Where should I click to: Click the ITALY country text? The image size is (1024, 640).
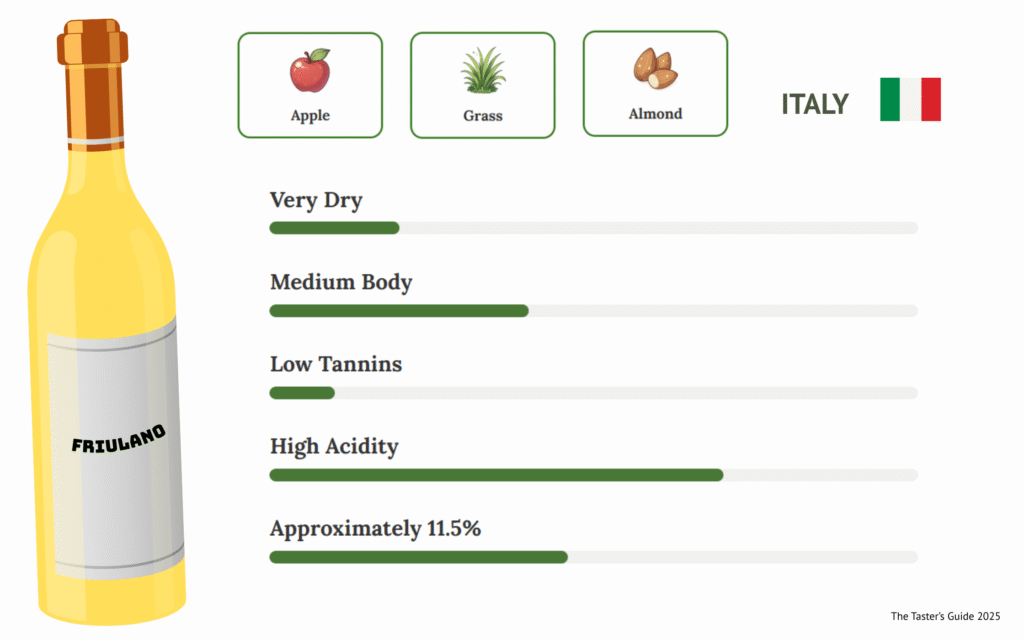point(814,104)
